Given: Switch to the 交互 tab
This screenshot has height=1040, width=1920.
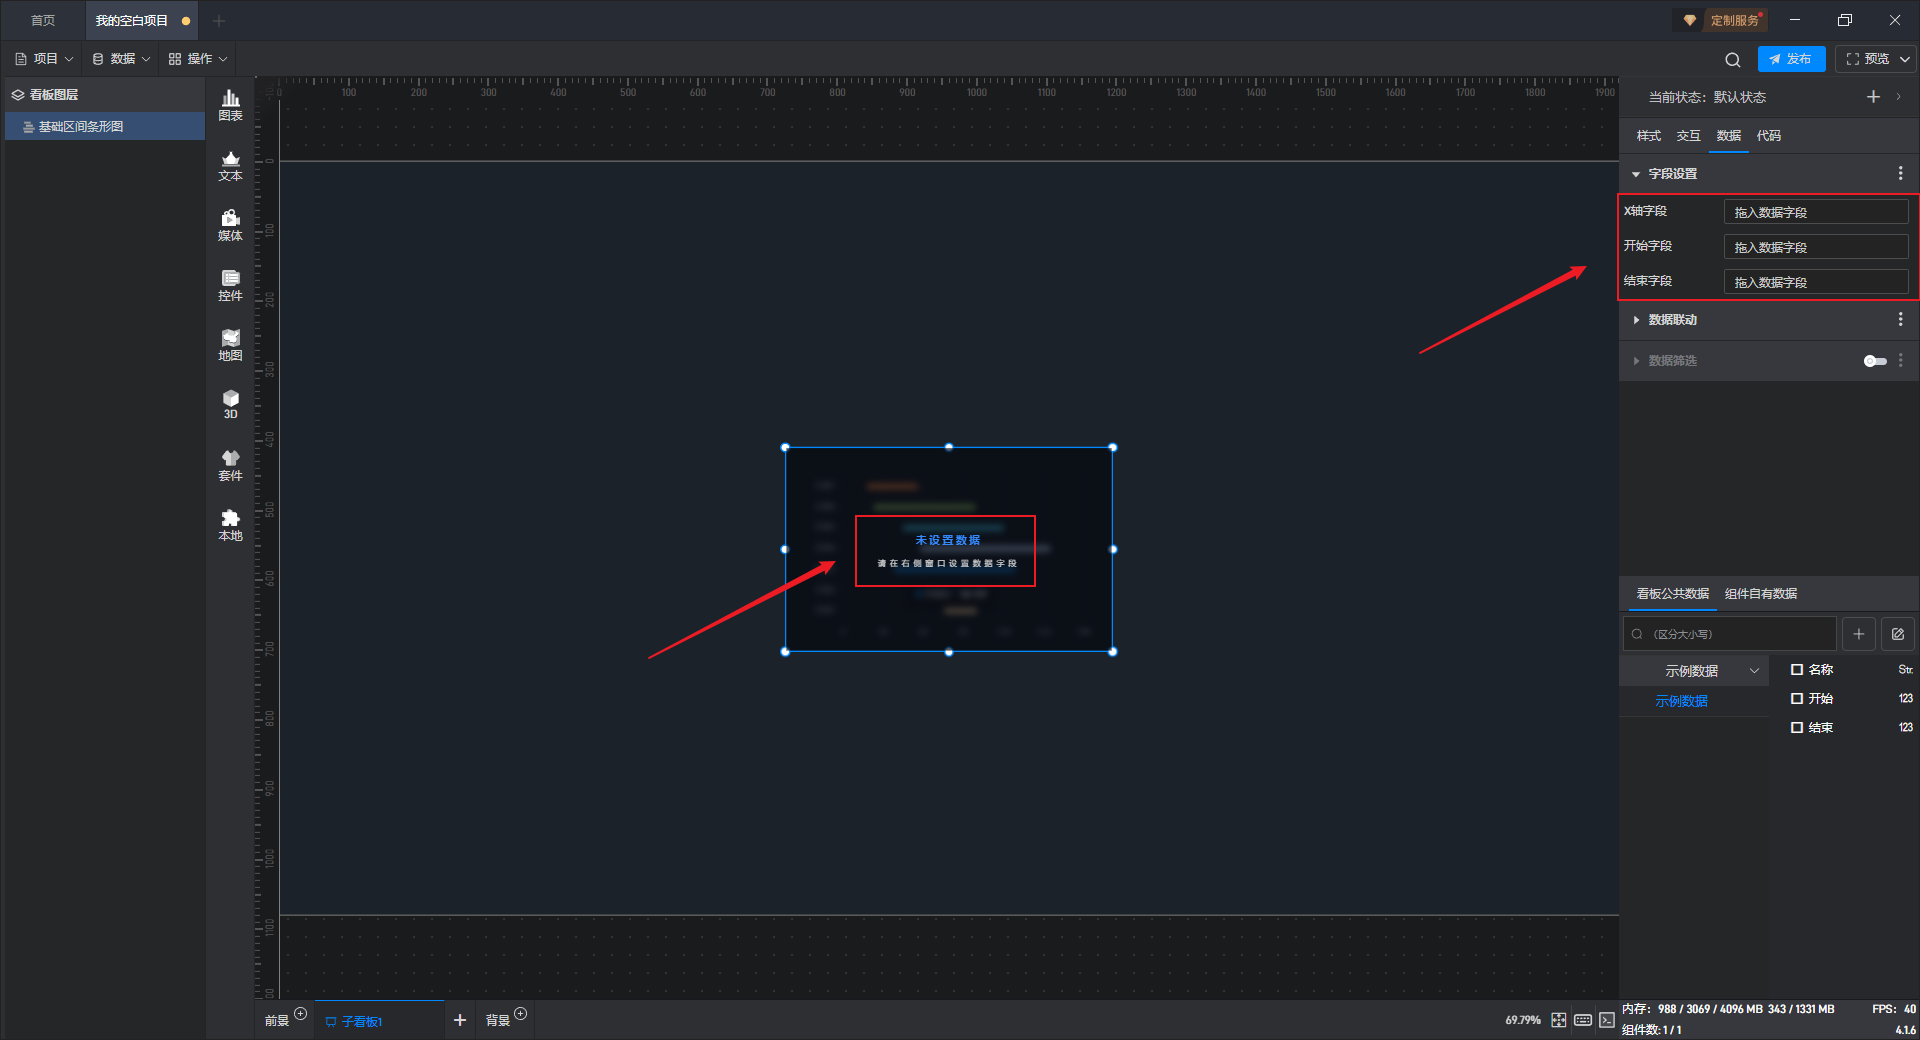Looking at the screenshot, I should tap(1689, 136).
